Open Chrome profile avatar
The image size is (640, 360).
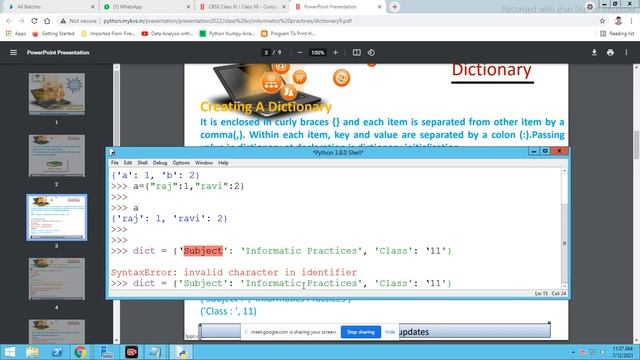pos(618,21)
